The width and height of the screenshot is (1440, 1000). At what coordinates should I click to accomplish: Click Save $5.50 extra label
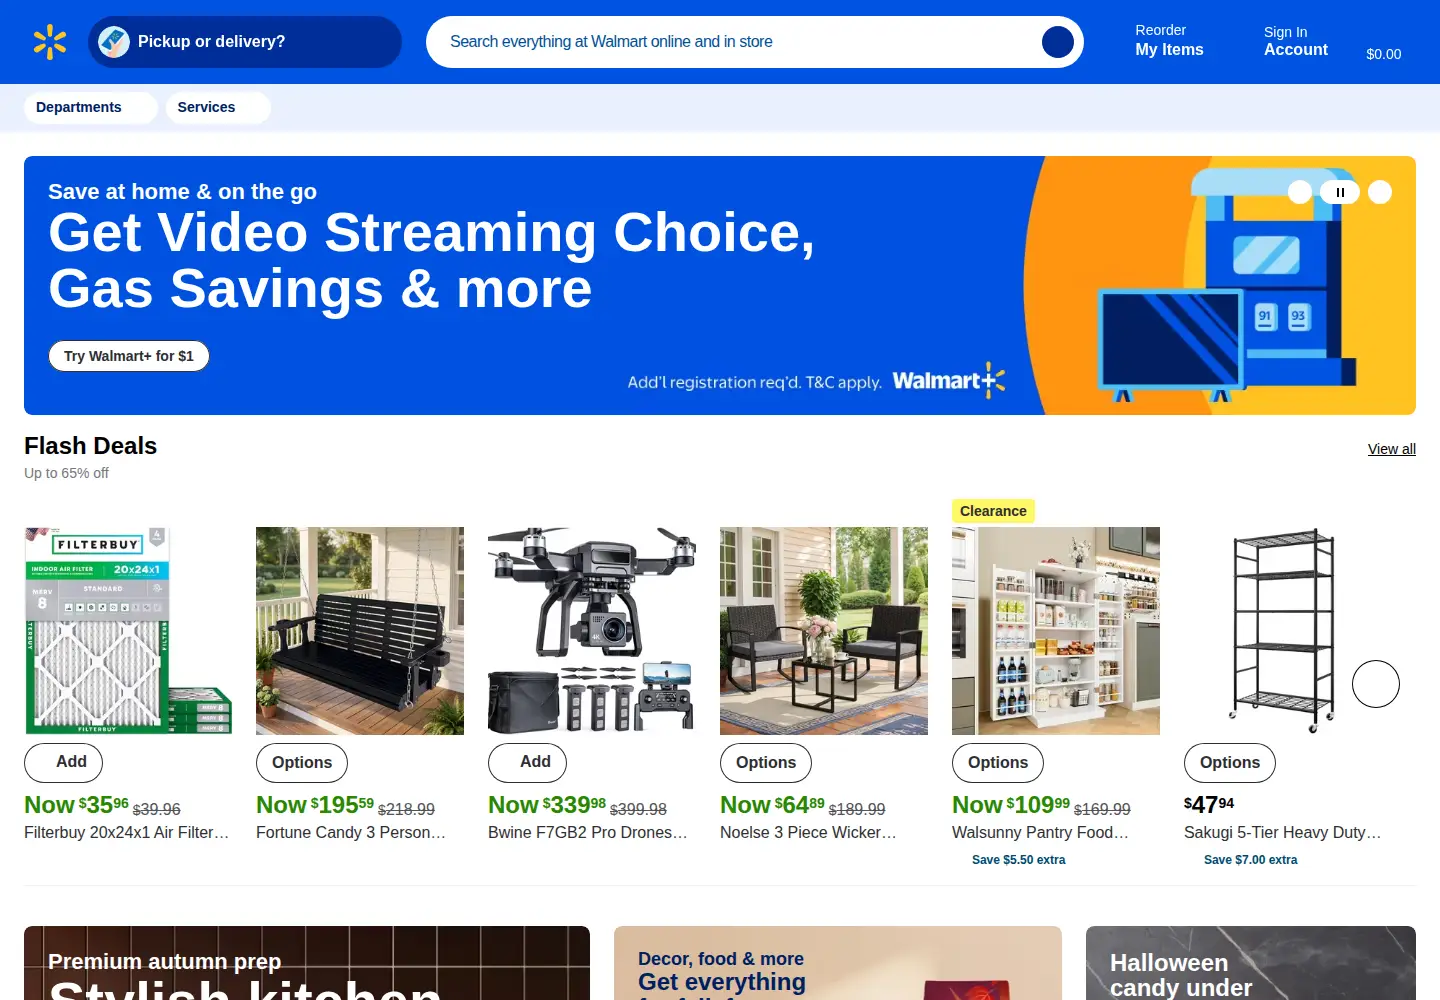pos(1018,860)
